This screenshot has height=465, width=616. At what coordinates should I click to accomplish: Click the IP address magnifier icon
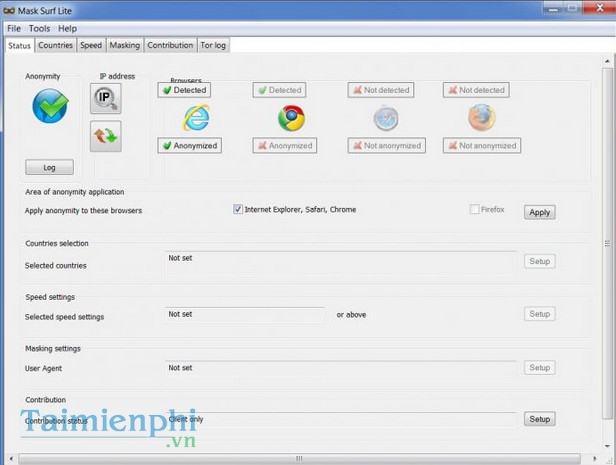click(105, 99)
